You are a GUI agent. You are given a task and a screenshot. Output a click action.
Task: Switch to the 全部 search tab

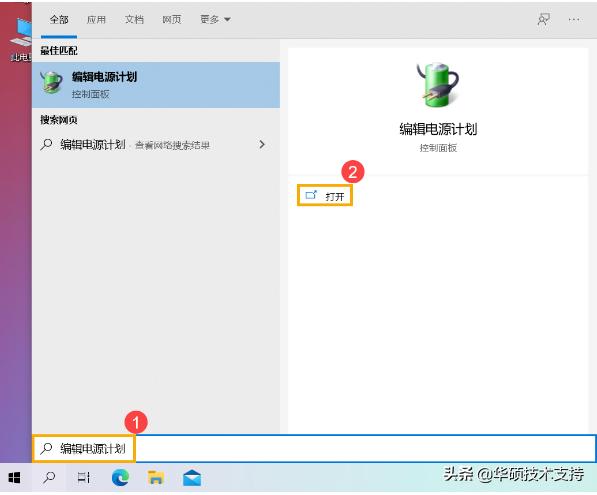tap(59, 19)
